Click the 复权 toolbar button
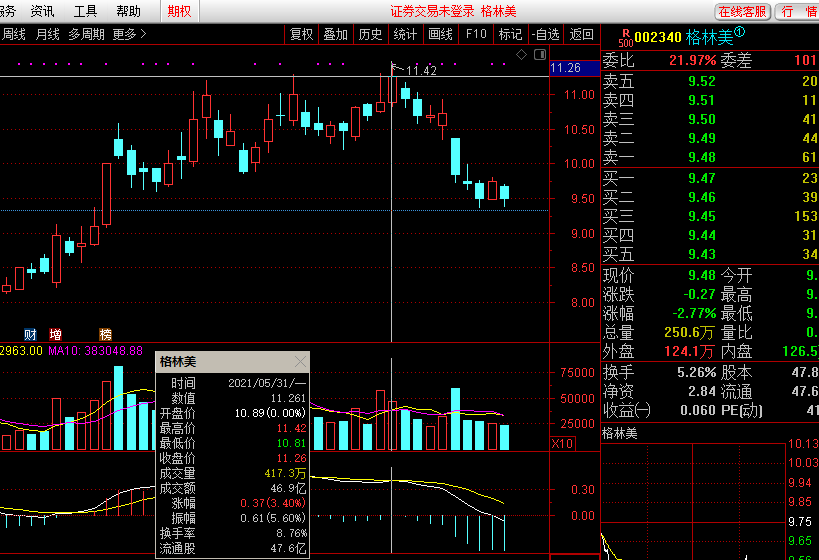This screenshot has width=819, height=560. pyautogui.click(x=301, y=34)
